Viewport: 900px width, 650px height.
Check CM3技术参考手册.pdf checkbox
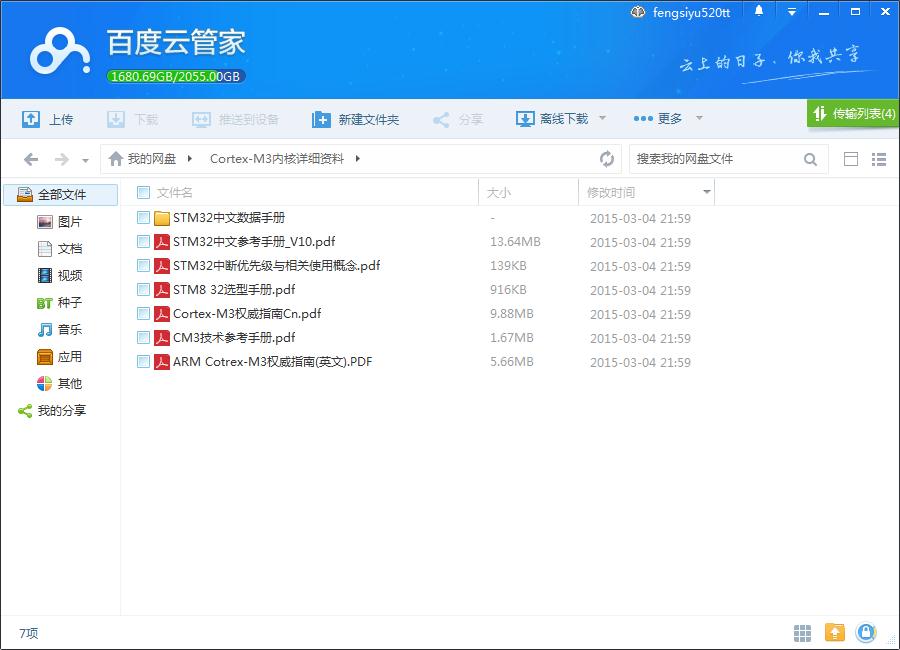143,338
